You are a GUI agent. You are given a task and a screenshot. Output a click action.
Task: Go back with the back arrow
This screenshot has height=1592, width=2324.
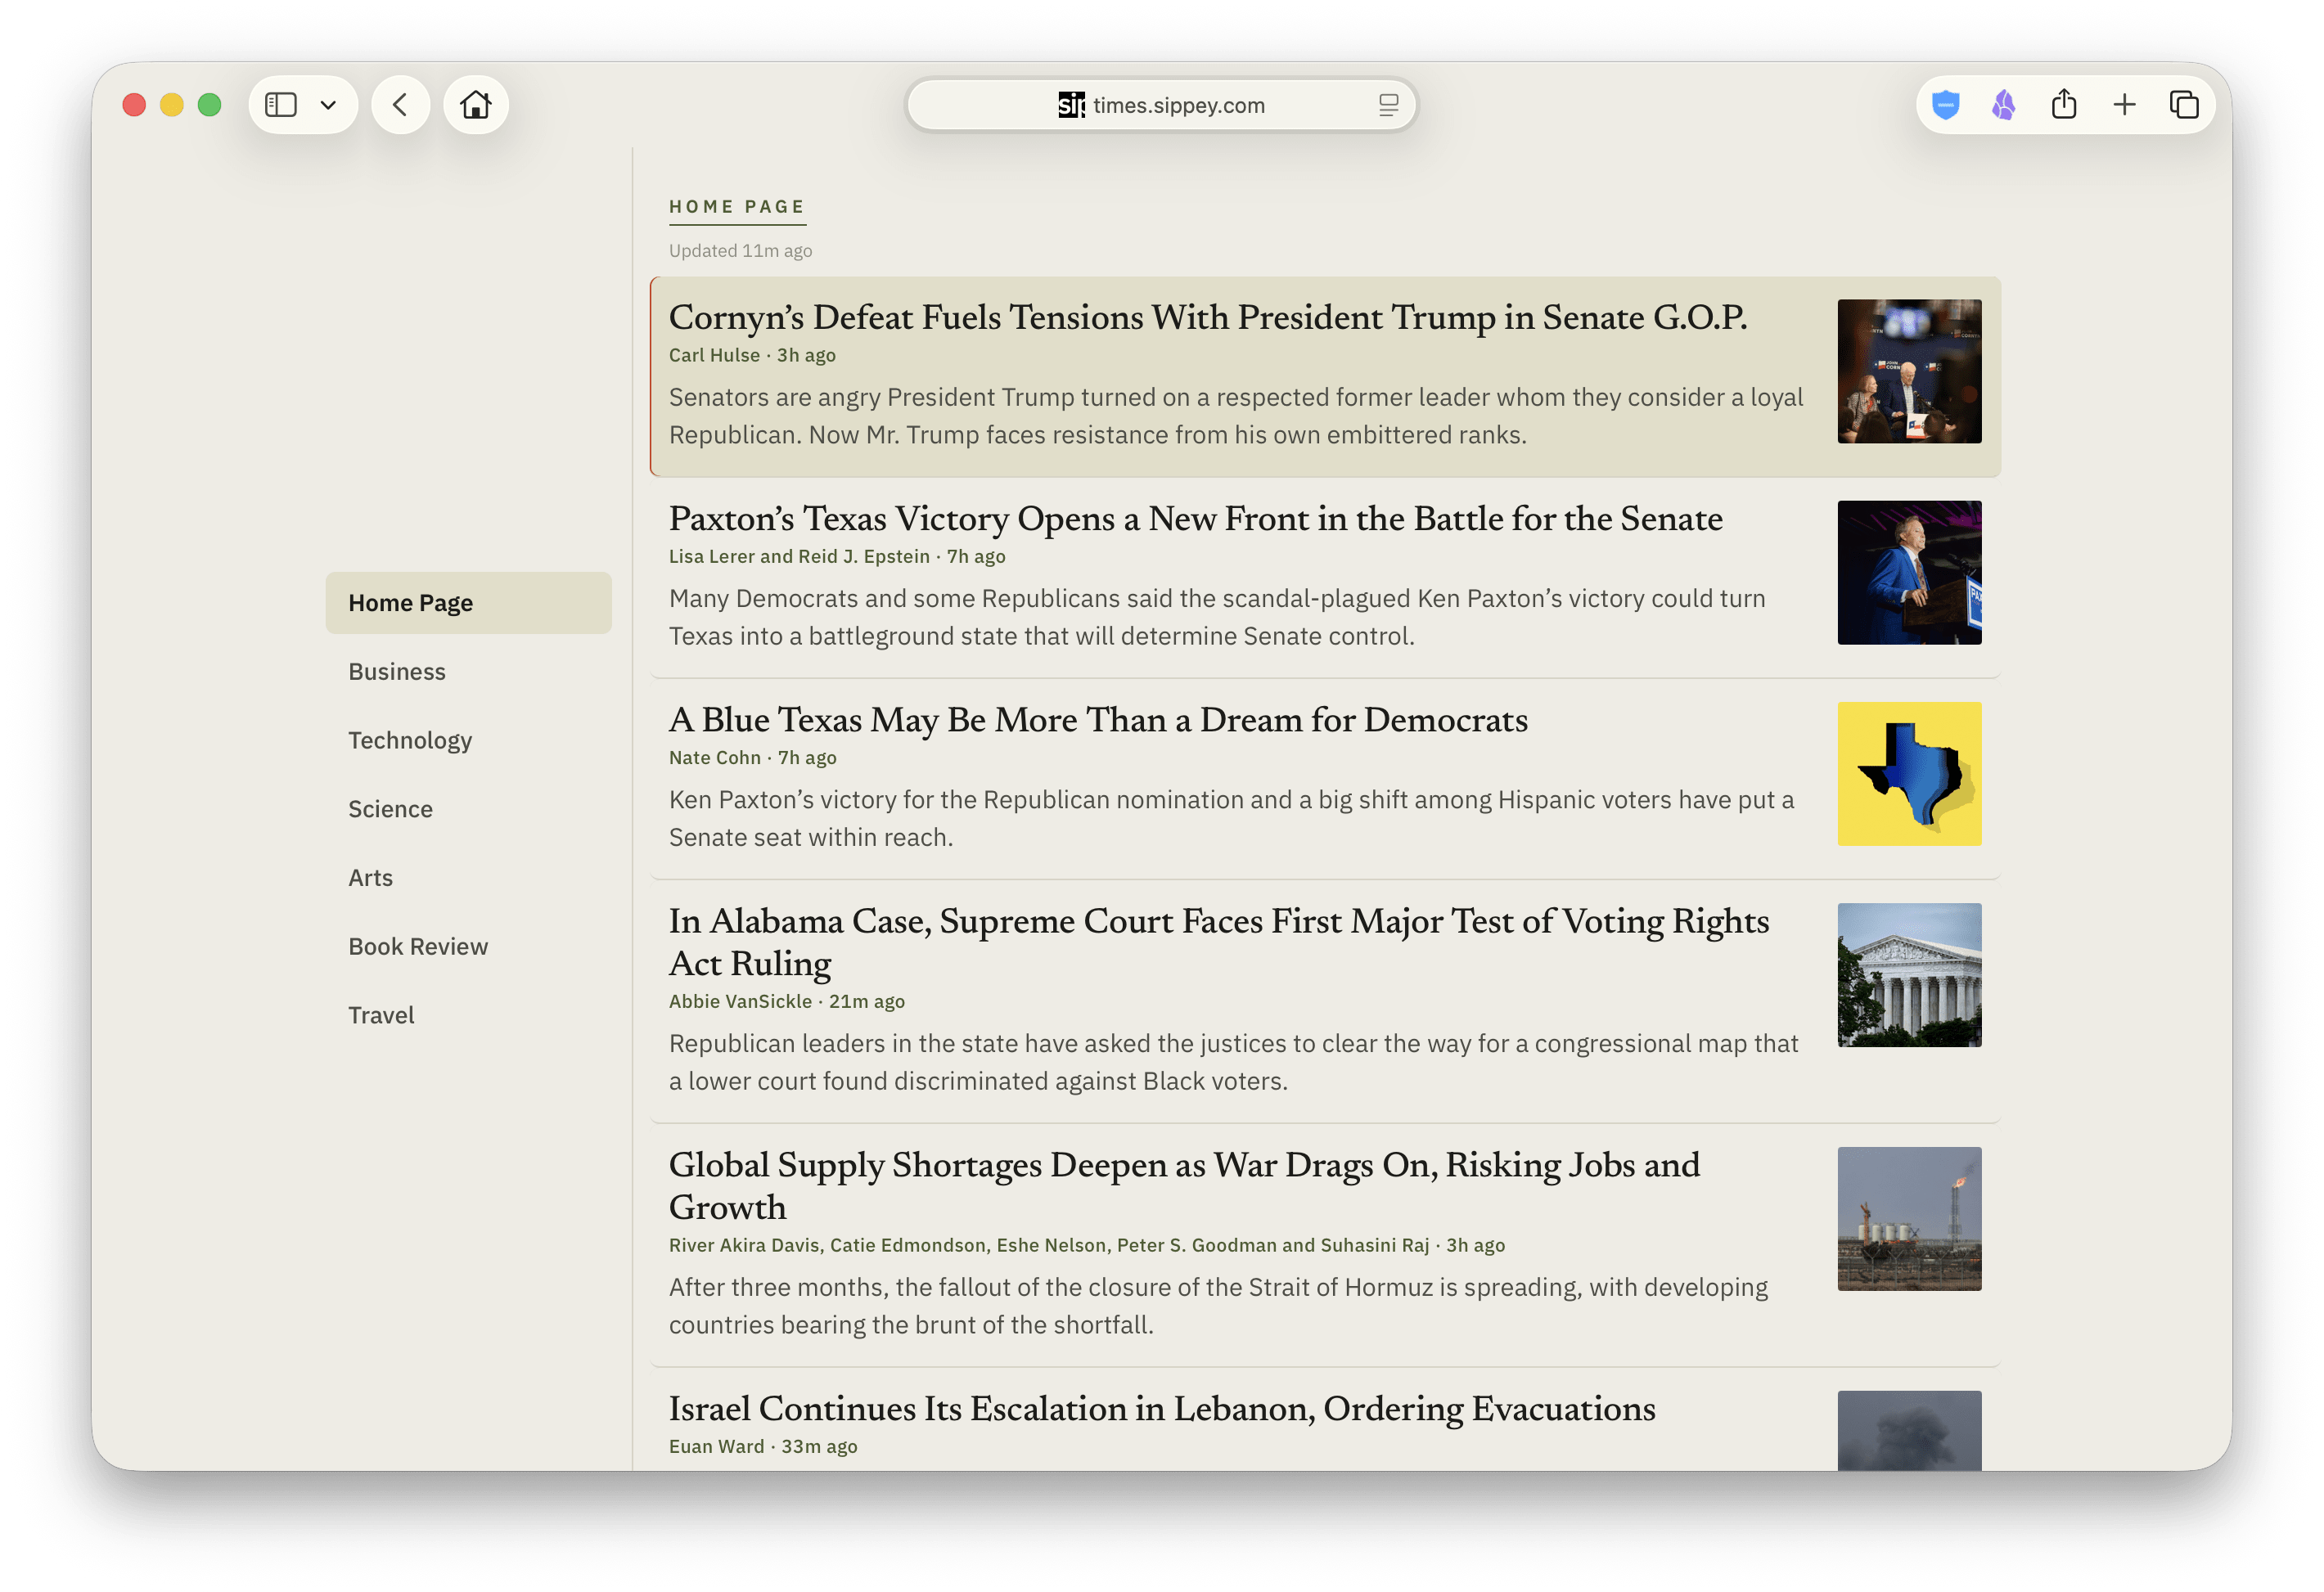coord(401,105)
